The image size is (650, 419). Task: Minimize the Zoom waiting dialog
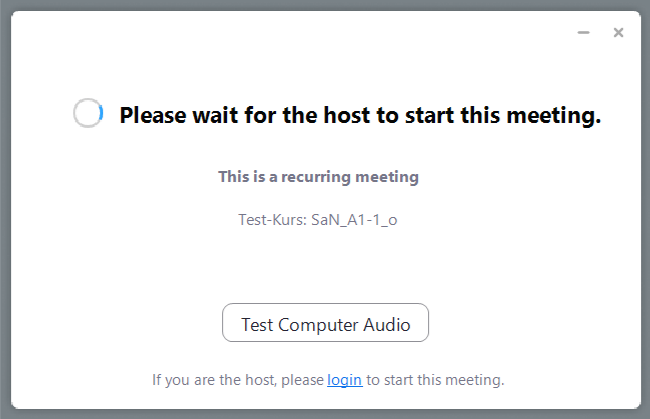pyautogui.click(x=584, y=33)
